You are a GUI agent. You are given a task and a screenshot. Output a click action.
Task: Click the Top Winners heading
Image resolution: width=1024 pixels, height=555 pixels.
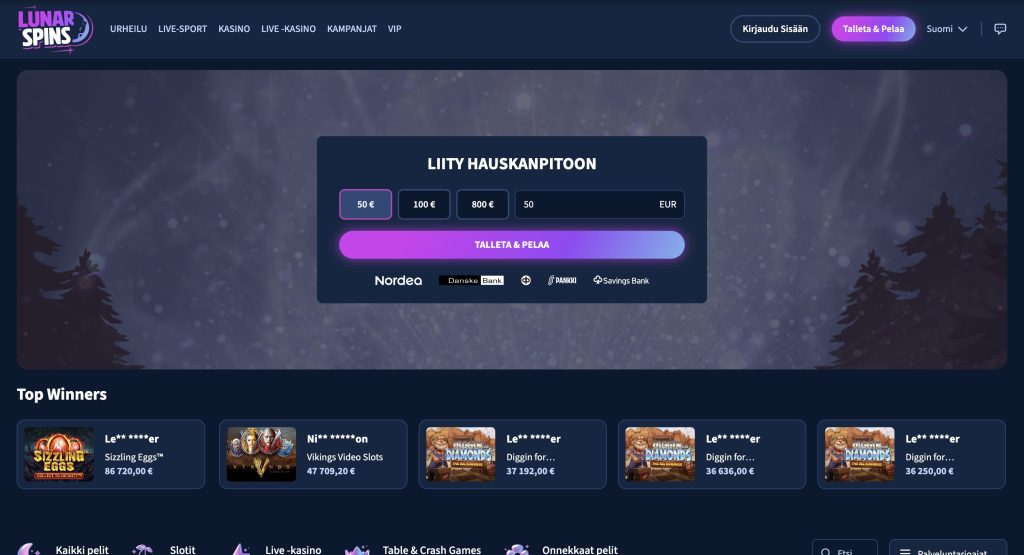click(x=61, y=394)
